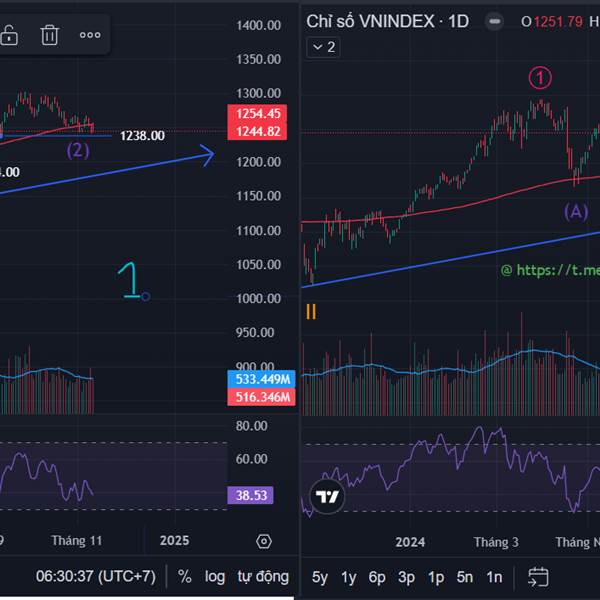The height and width of the screenshot is (600, 600).
Task: Select the 1y time range
Action: coord(348,577)
